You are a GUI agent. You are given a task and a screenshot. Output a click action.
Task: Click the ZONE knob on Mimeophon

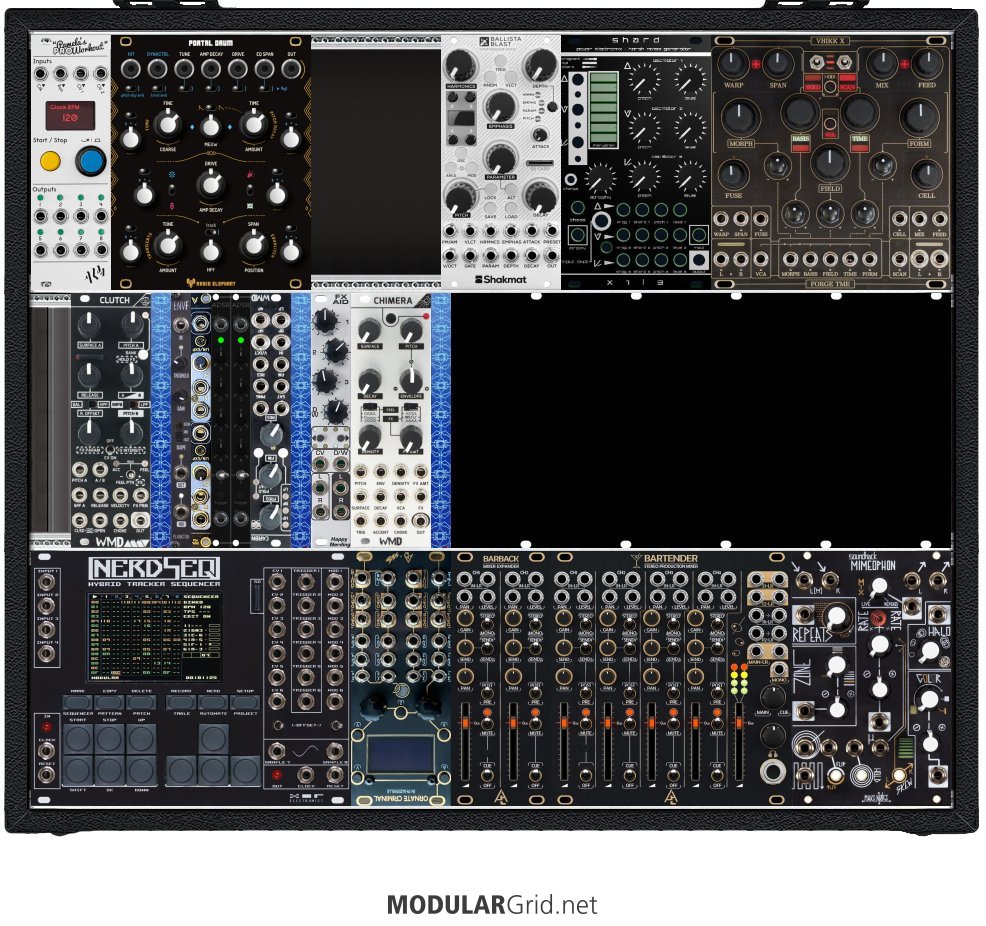836,664
